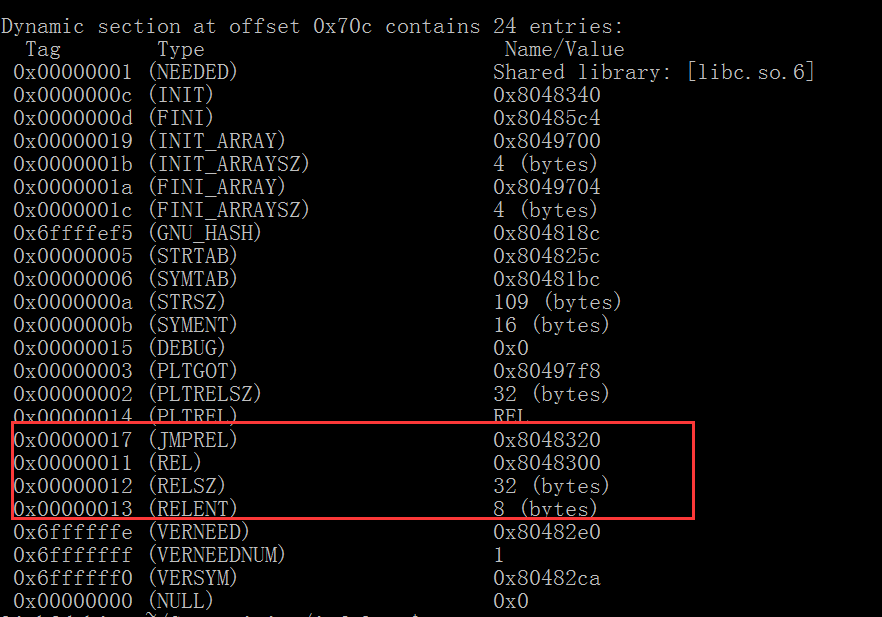
Task: Select the STRTAB value 0x804825c
Action: pyautogui.click(x=547, y=256)
